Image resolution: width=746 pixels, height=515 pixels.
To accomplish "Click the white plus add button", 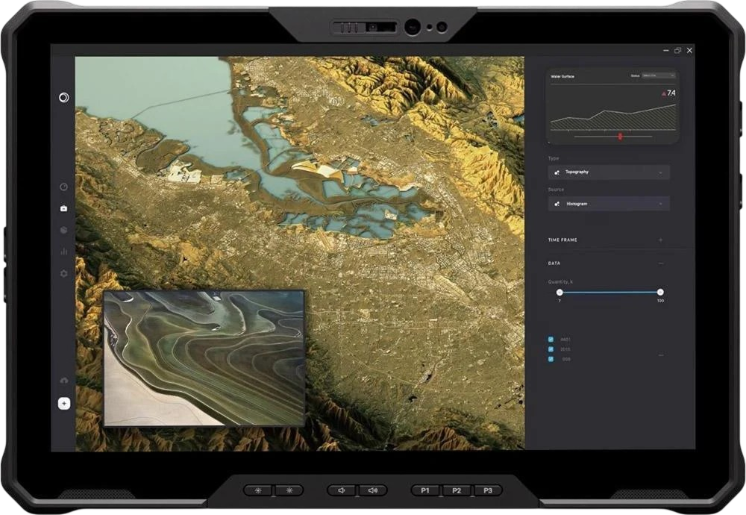I will click(x=64, y=404).
